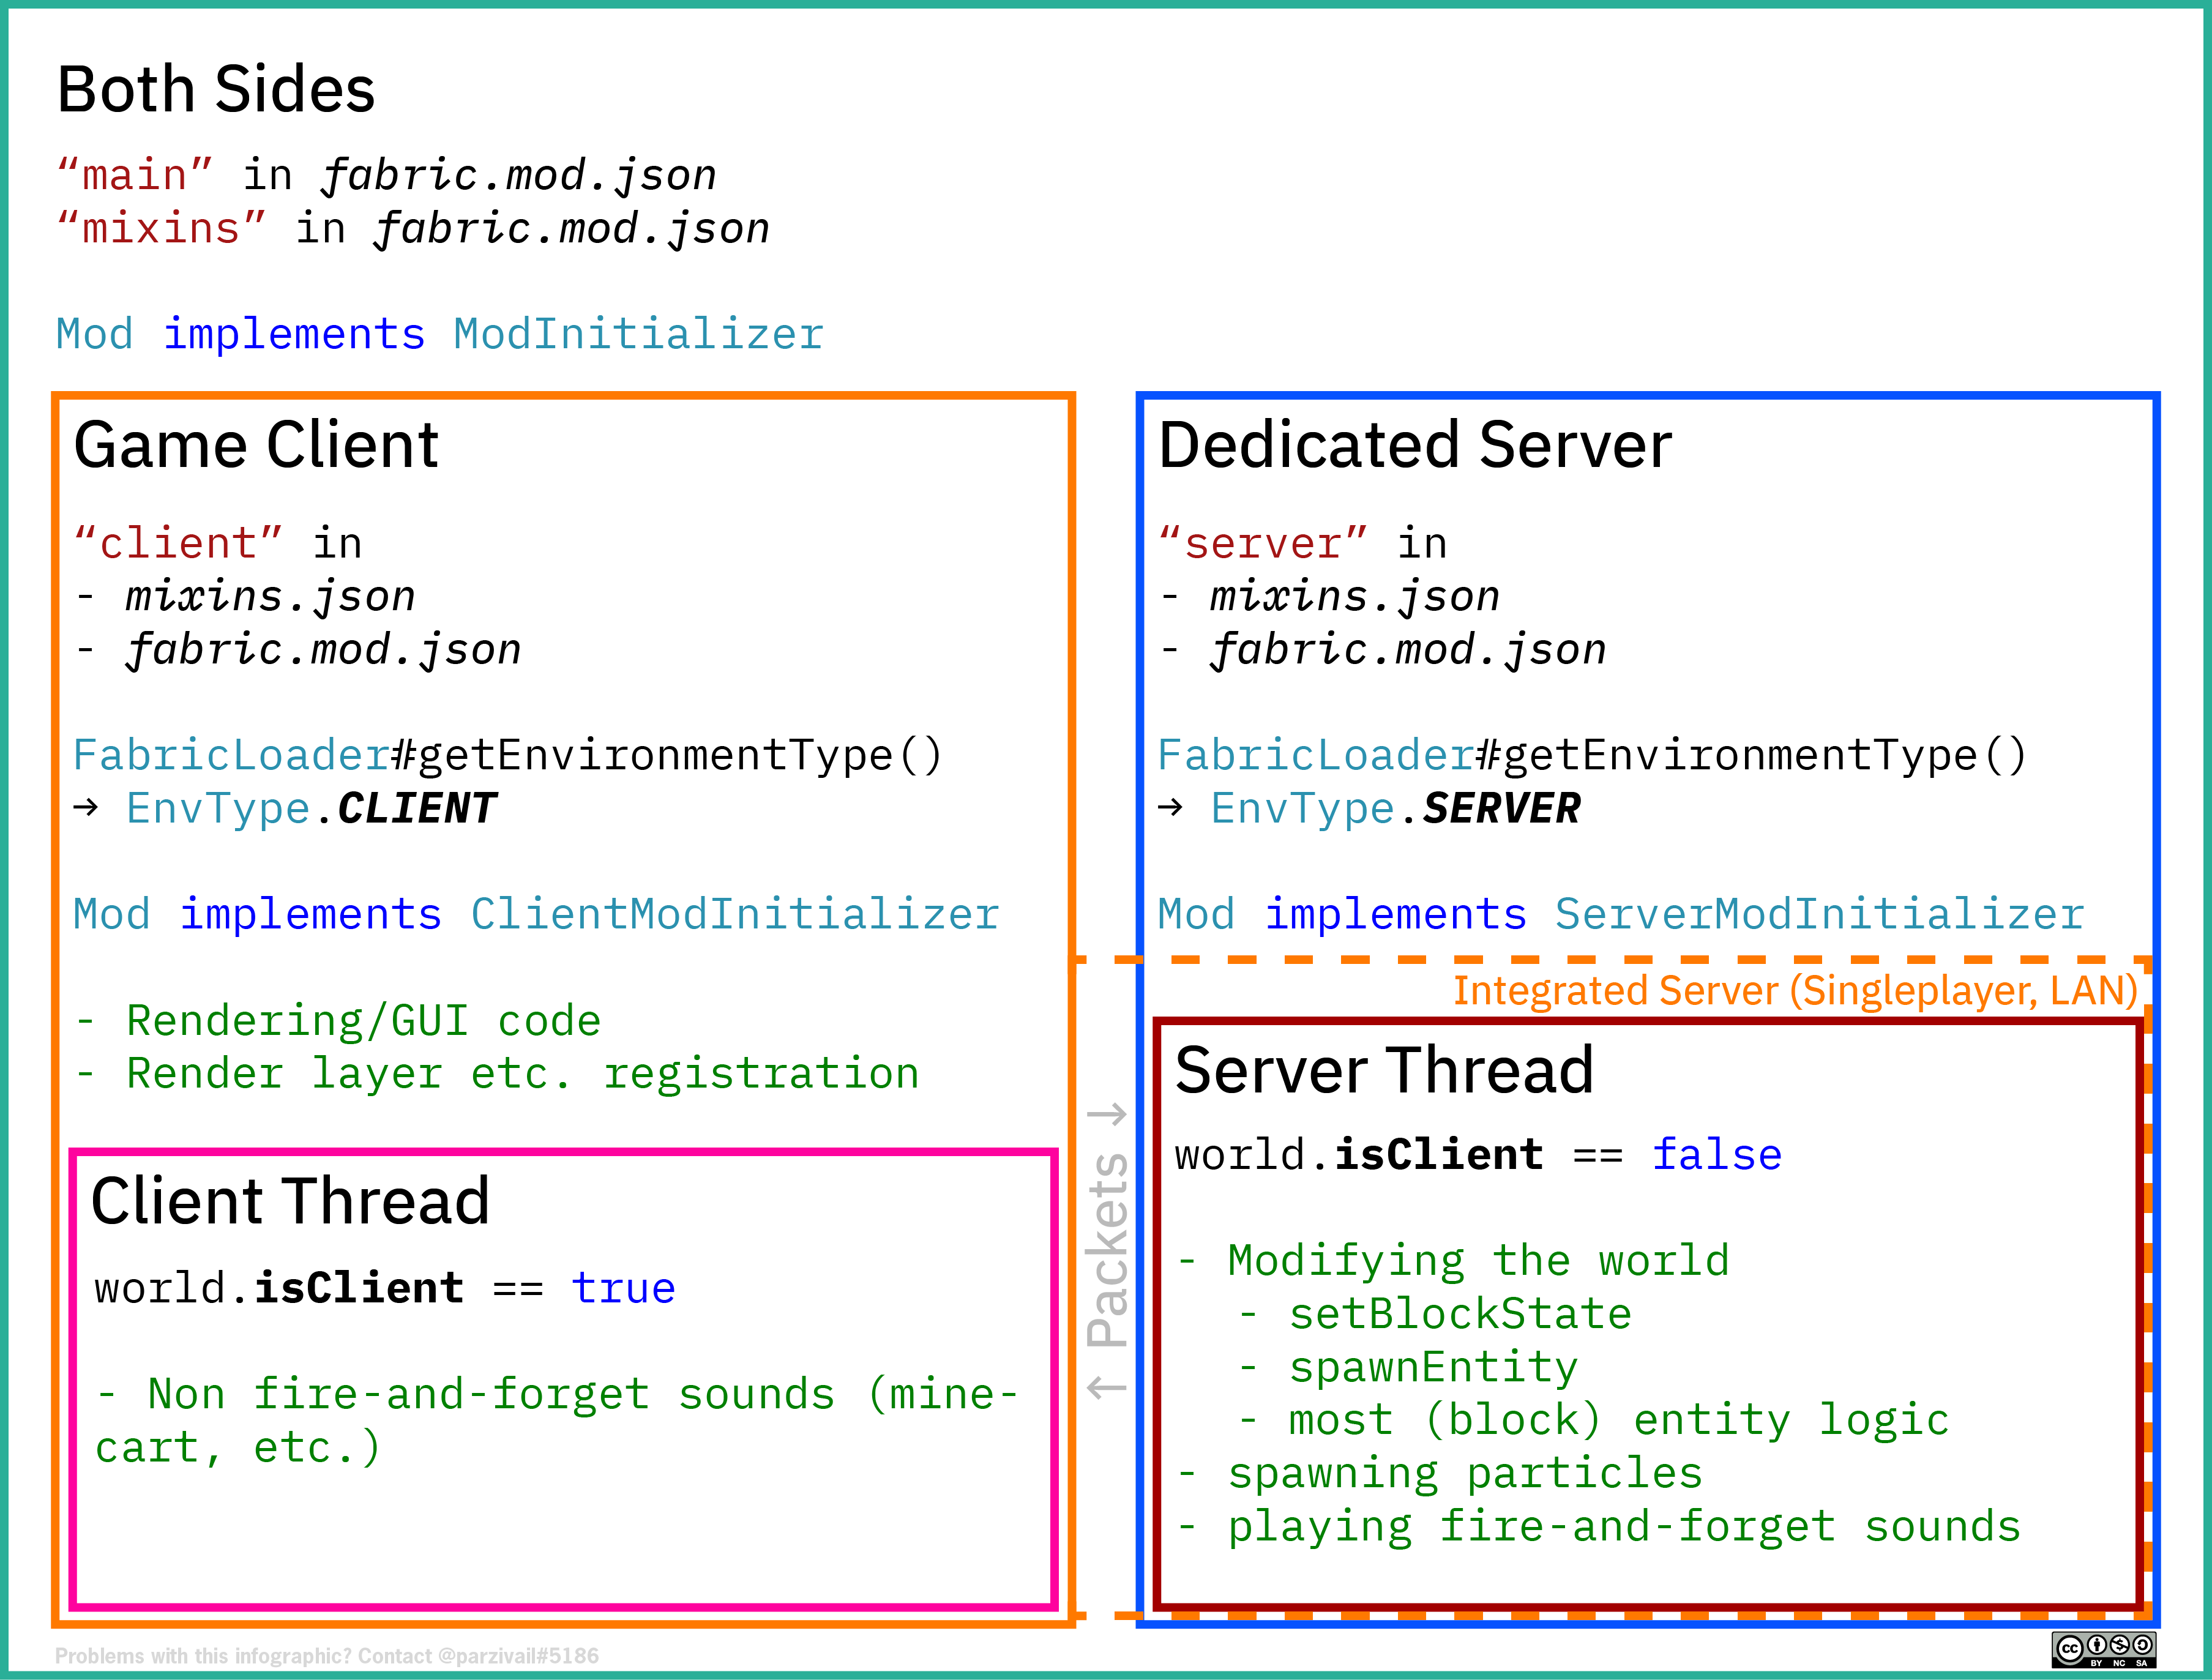2212x1680 pixels.
Task: Click the Client Thread box title
Action: pos(290,1201)
